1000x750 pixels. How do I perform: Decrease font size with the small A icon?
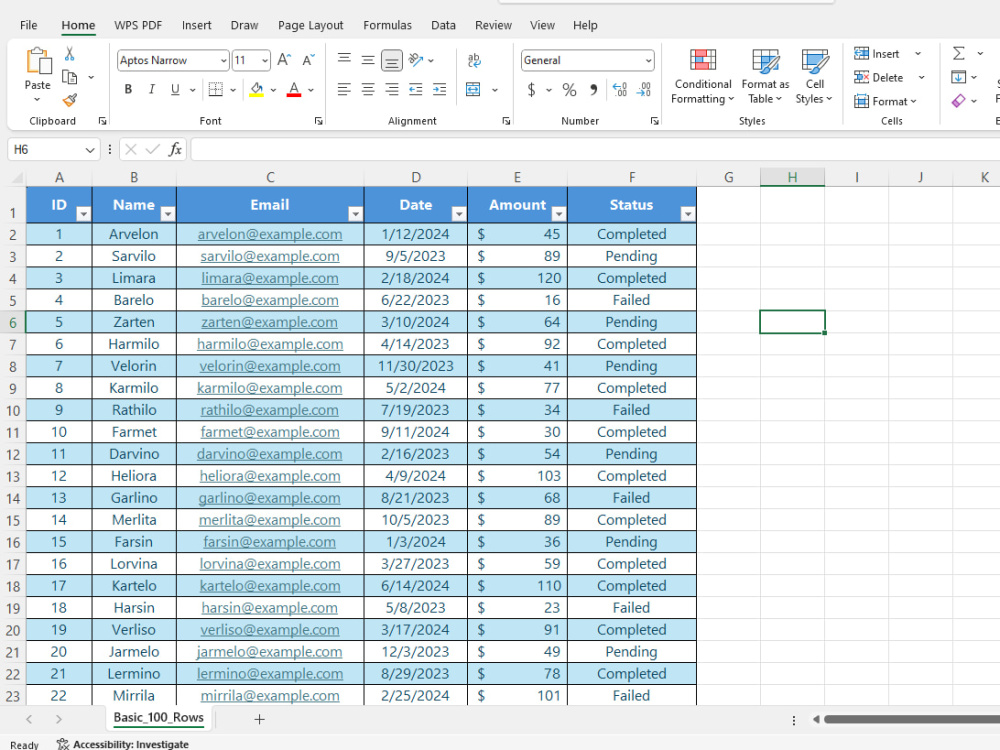[x=309, y=60]
